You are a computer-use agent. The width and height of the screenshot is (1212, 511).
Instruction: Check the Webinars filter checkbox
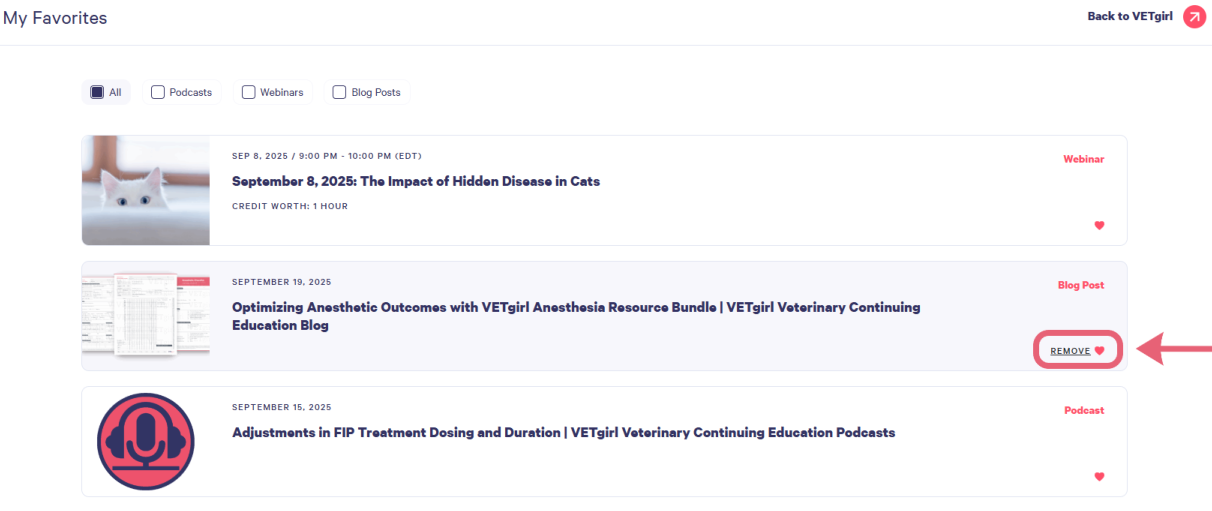(x=249, y=92)
